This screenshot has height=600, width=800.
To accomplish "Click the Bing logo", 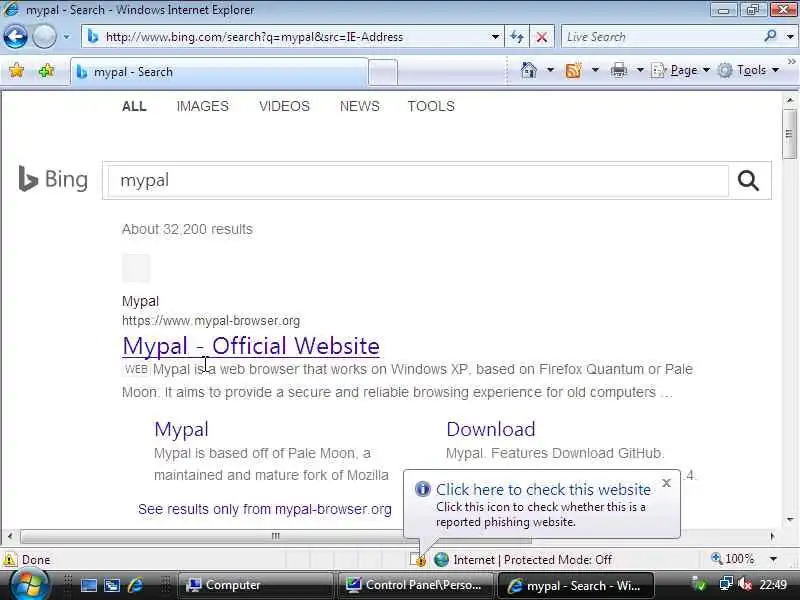I will [53, 179].
